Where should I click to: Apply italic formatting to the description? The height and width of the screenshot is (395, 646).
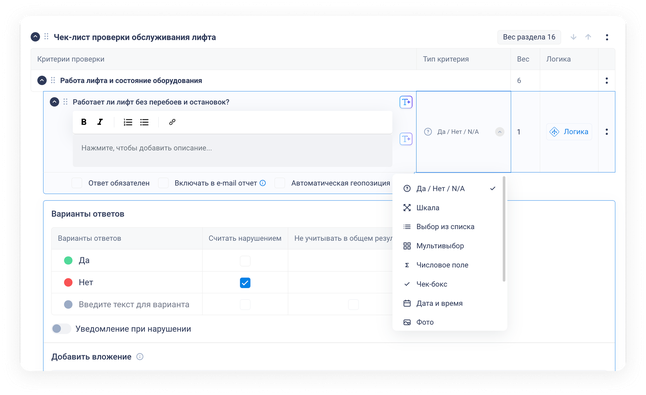click(100, 122)
